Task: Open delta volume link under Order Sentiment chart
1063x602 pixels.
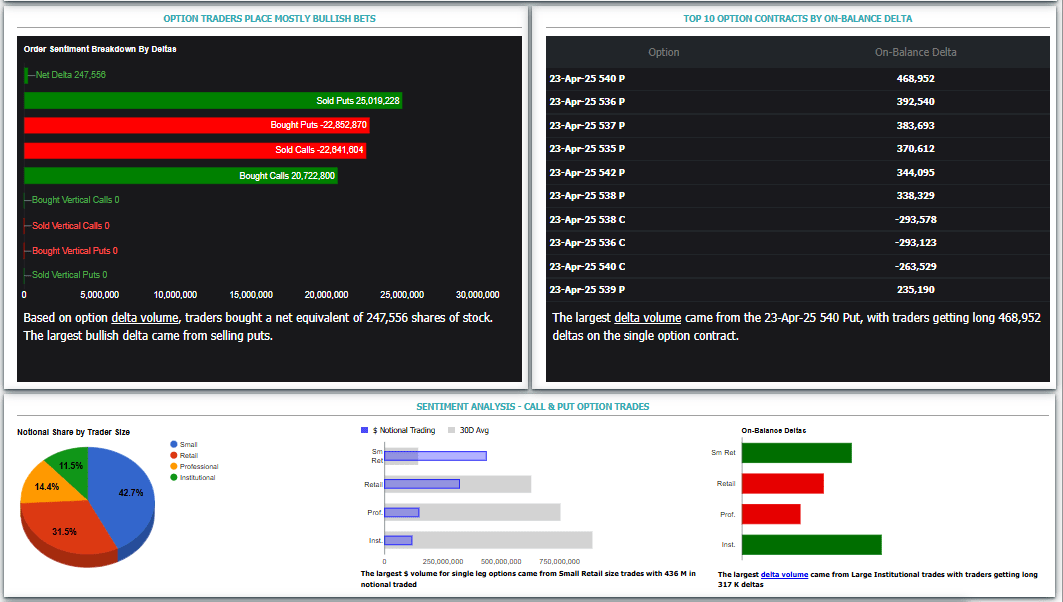Action: [x=145, y=318]
